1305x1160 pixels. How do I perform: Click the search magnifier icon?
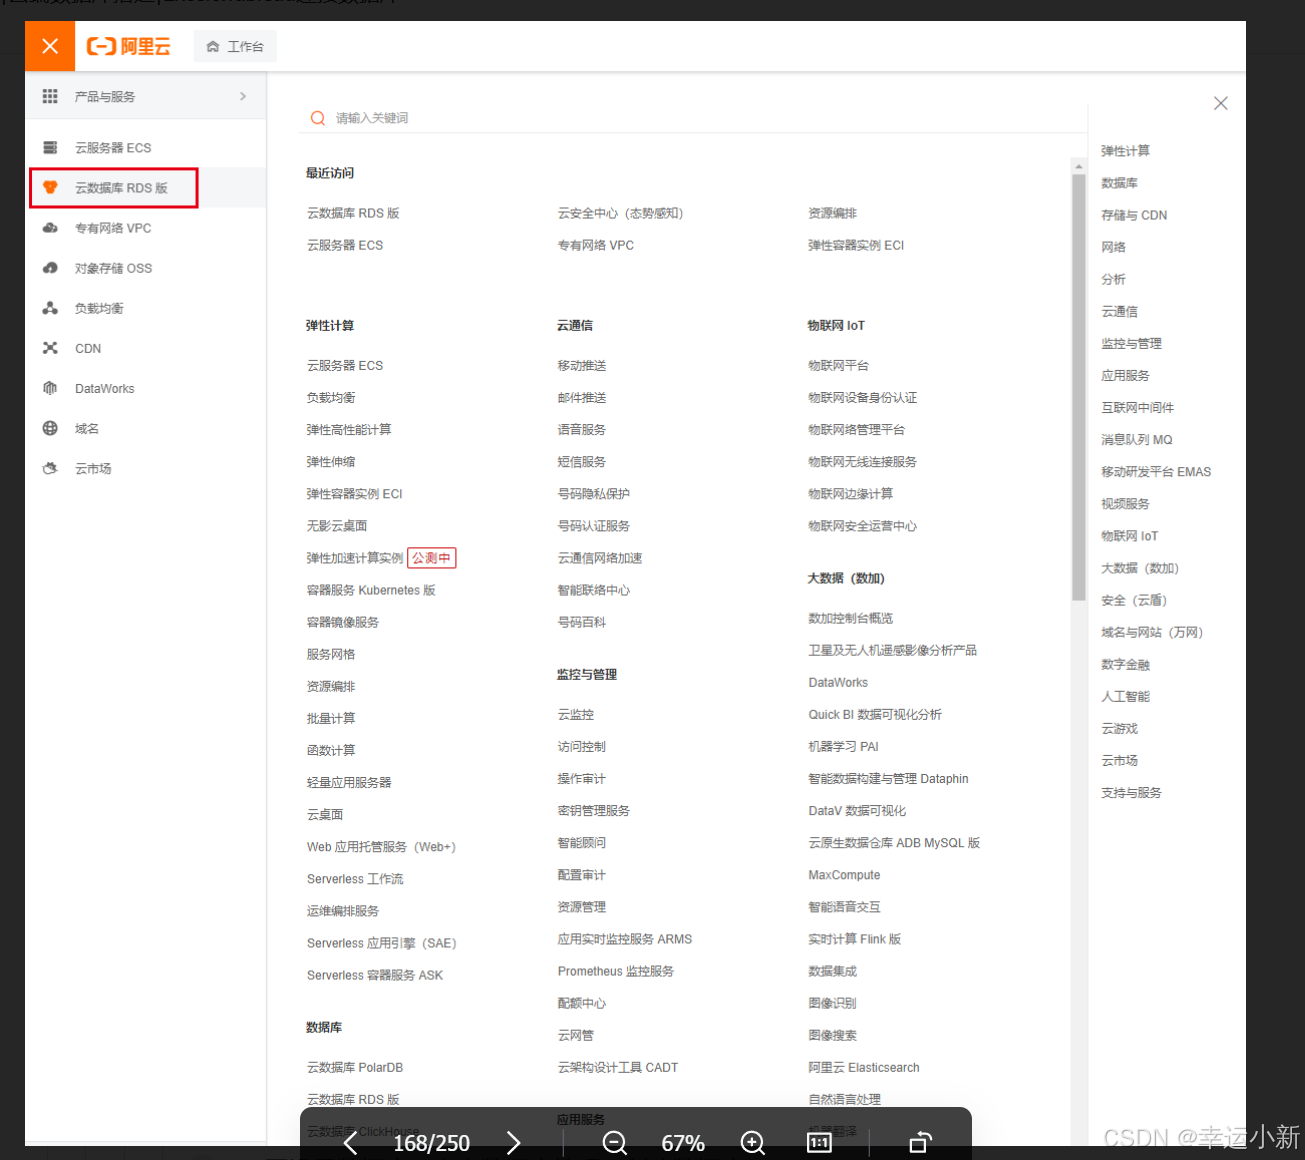click(x=318, y=118)
